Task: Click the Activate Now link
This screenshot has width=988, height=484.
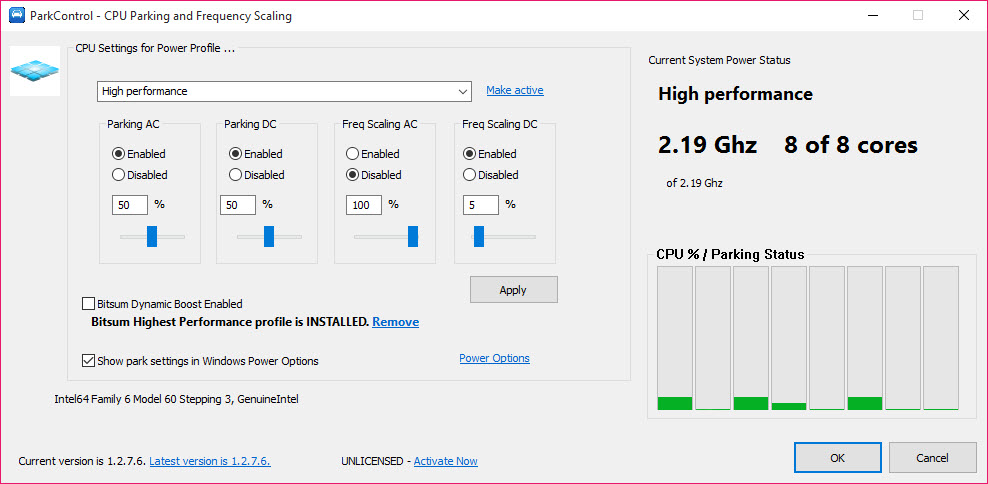Action: (445, 461)
